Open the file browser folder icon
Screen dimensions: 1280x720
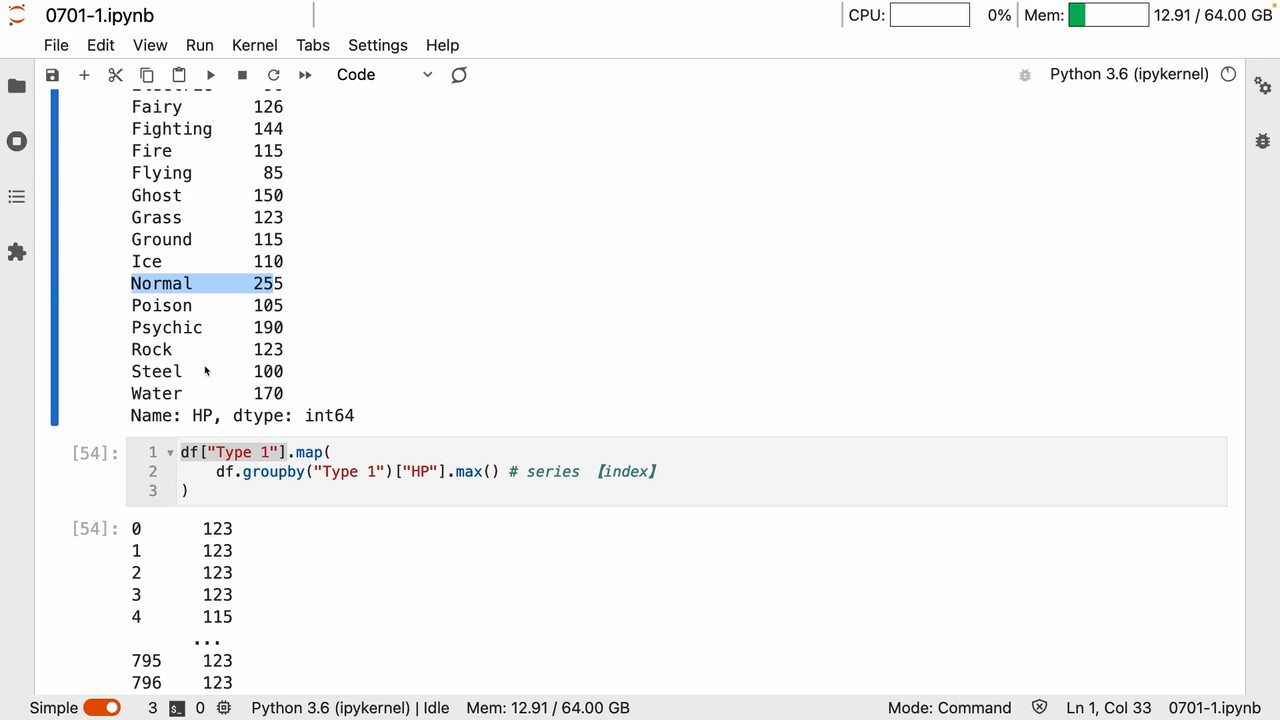pos(17,86)
